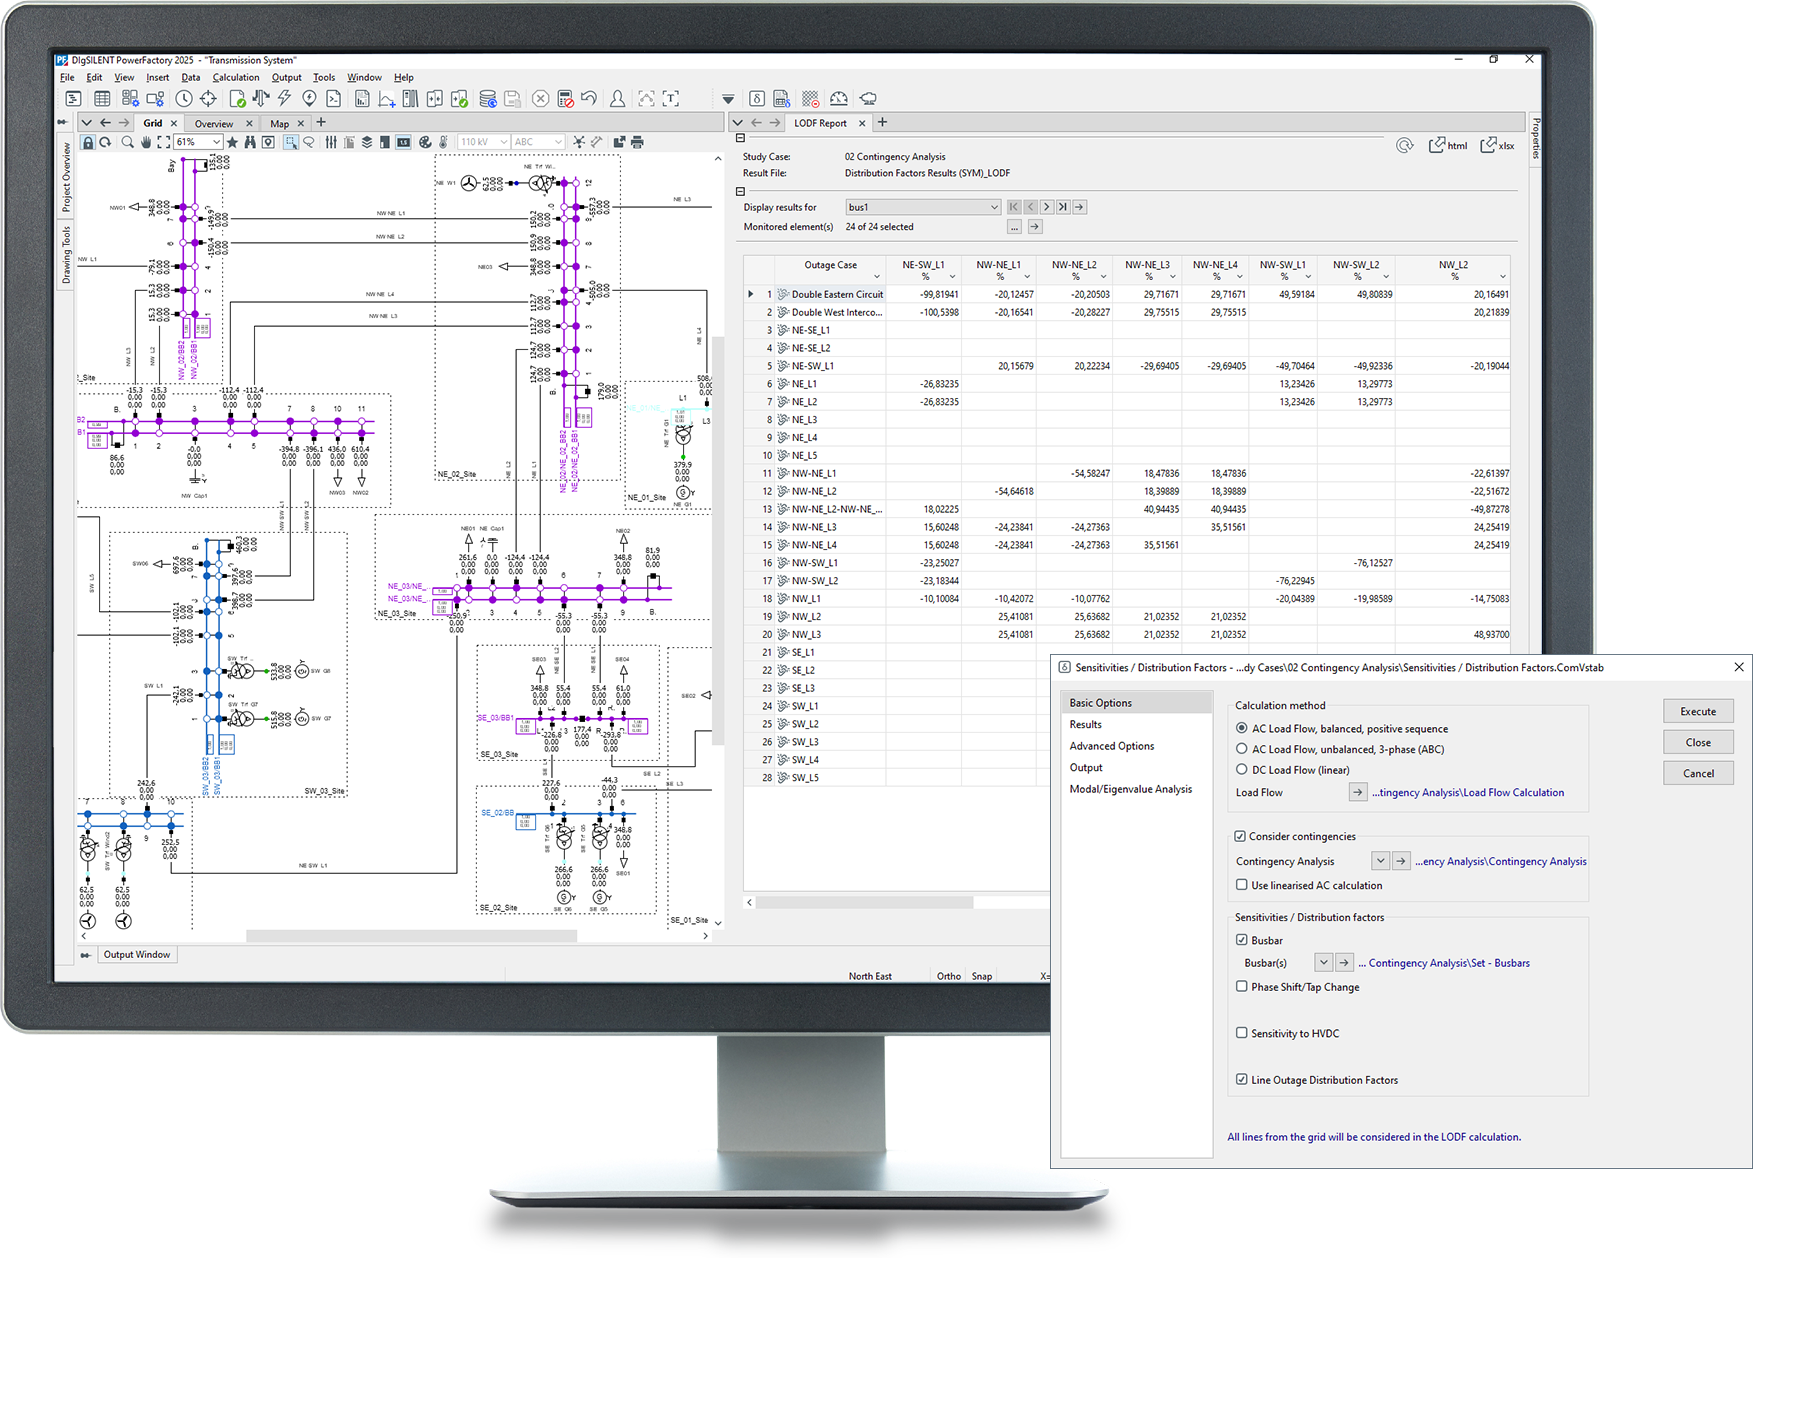Uncheck Line Outage Distribution Factors

point(1242,1080)
